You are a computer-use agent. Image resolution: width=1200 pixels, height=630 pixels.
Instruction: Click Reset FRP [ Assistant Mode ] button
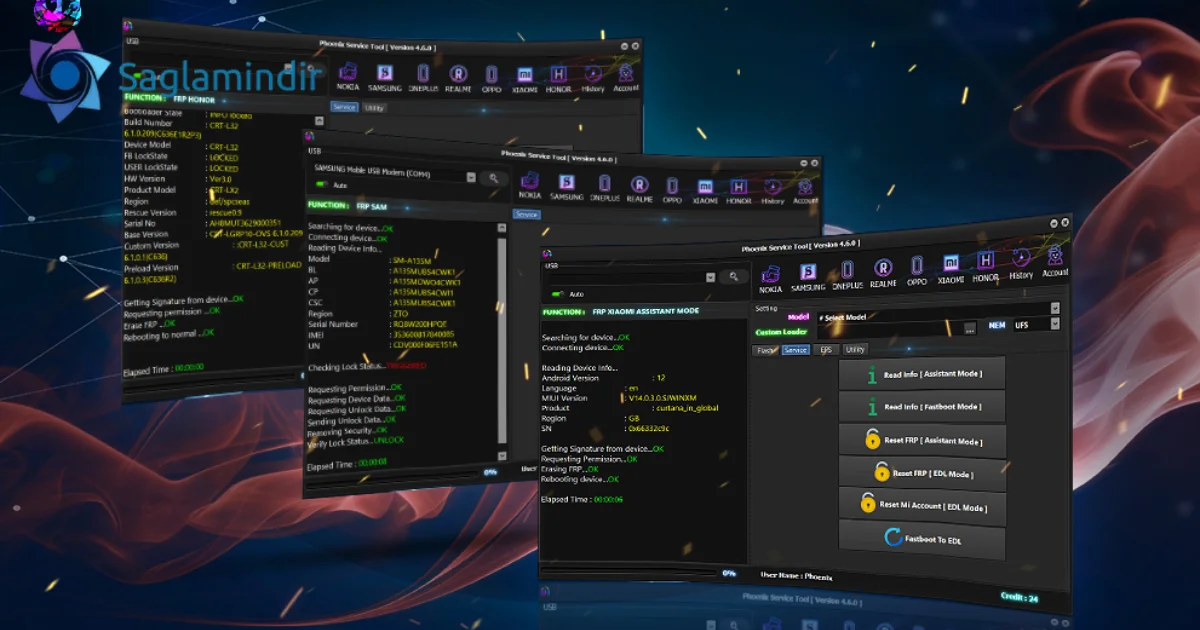click(x=924, y=440)
